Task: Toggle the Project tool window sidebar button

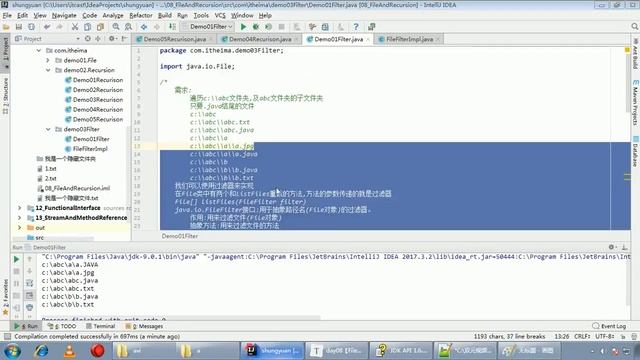Action: pyautogui.click(x=5, y=52)
